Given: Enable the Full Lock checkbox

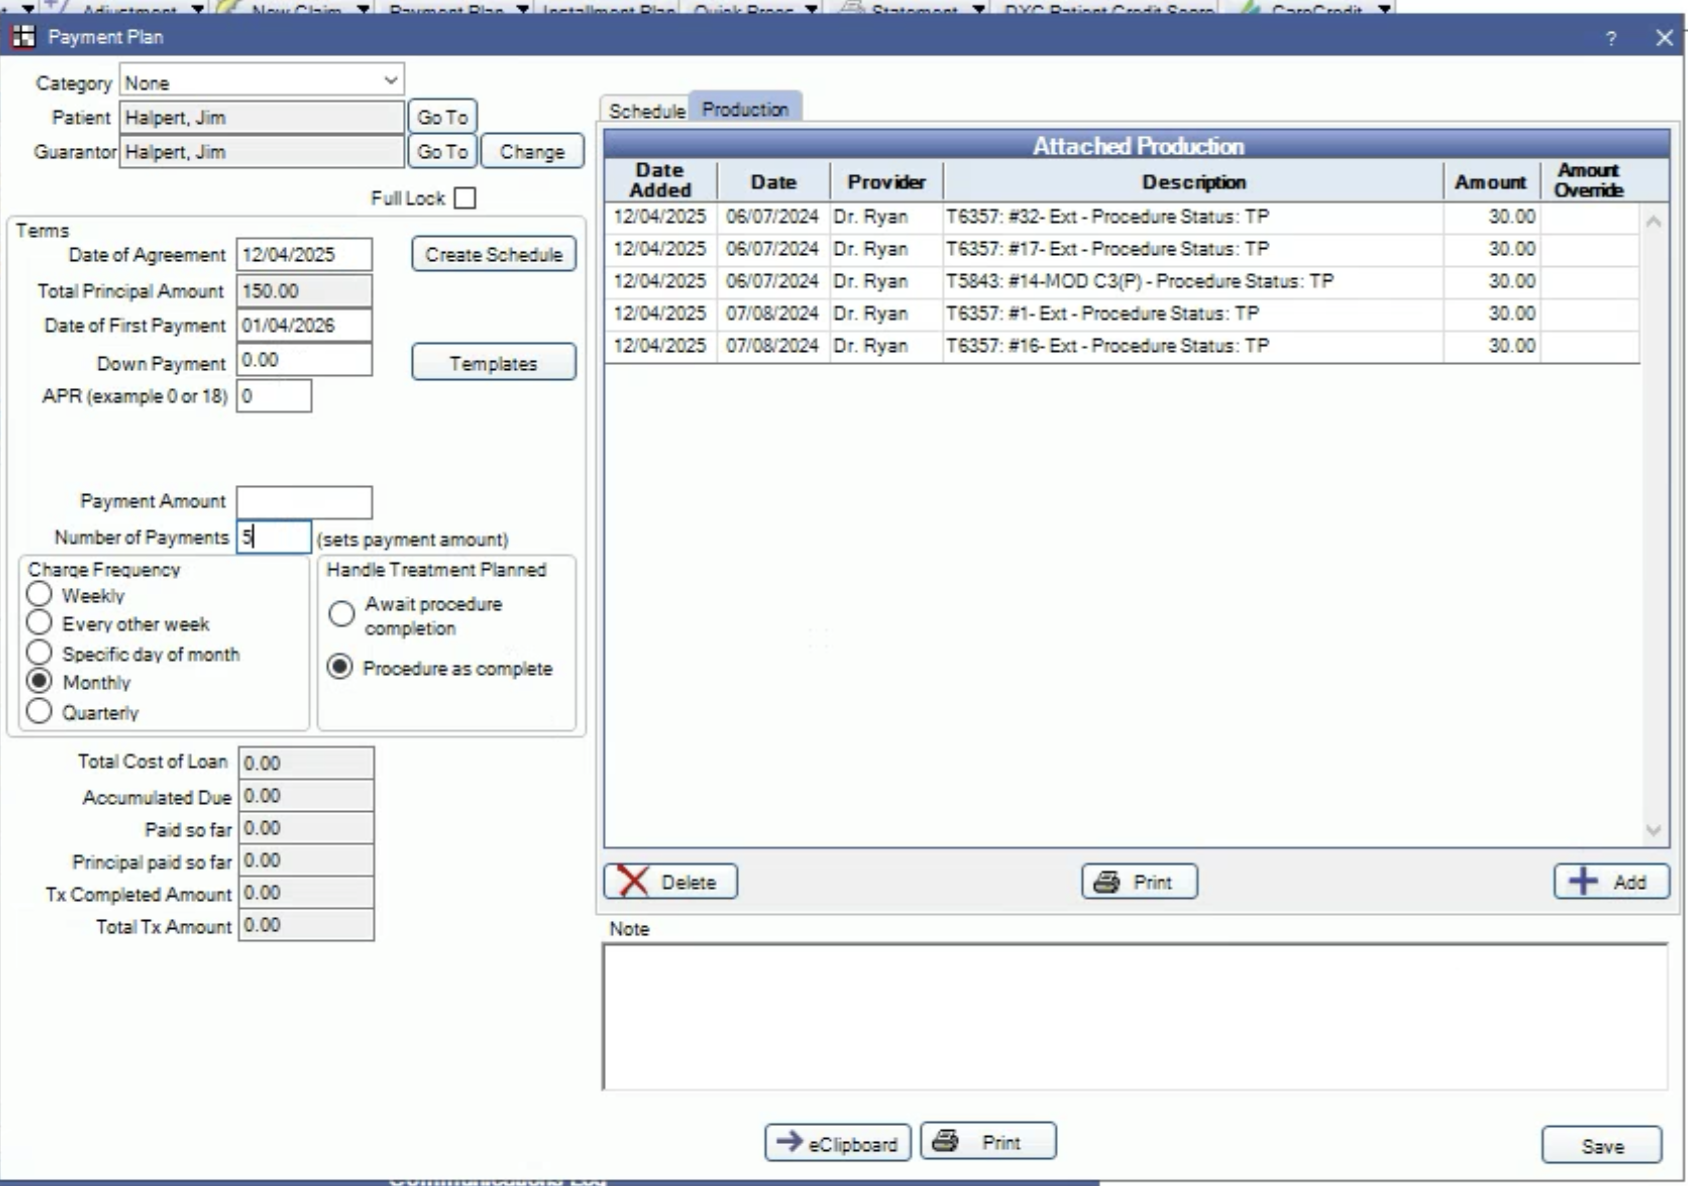Looking at the screenshot, I should click(465, 198).
